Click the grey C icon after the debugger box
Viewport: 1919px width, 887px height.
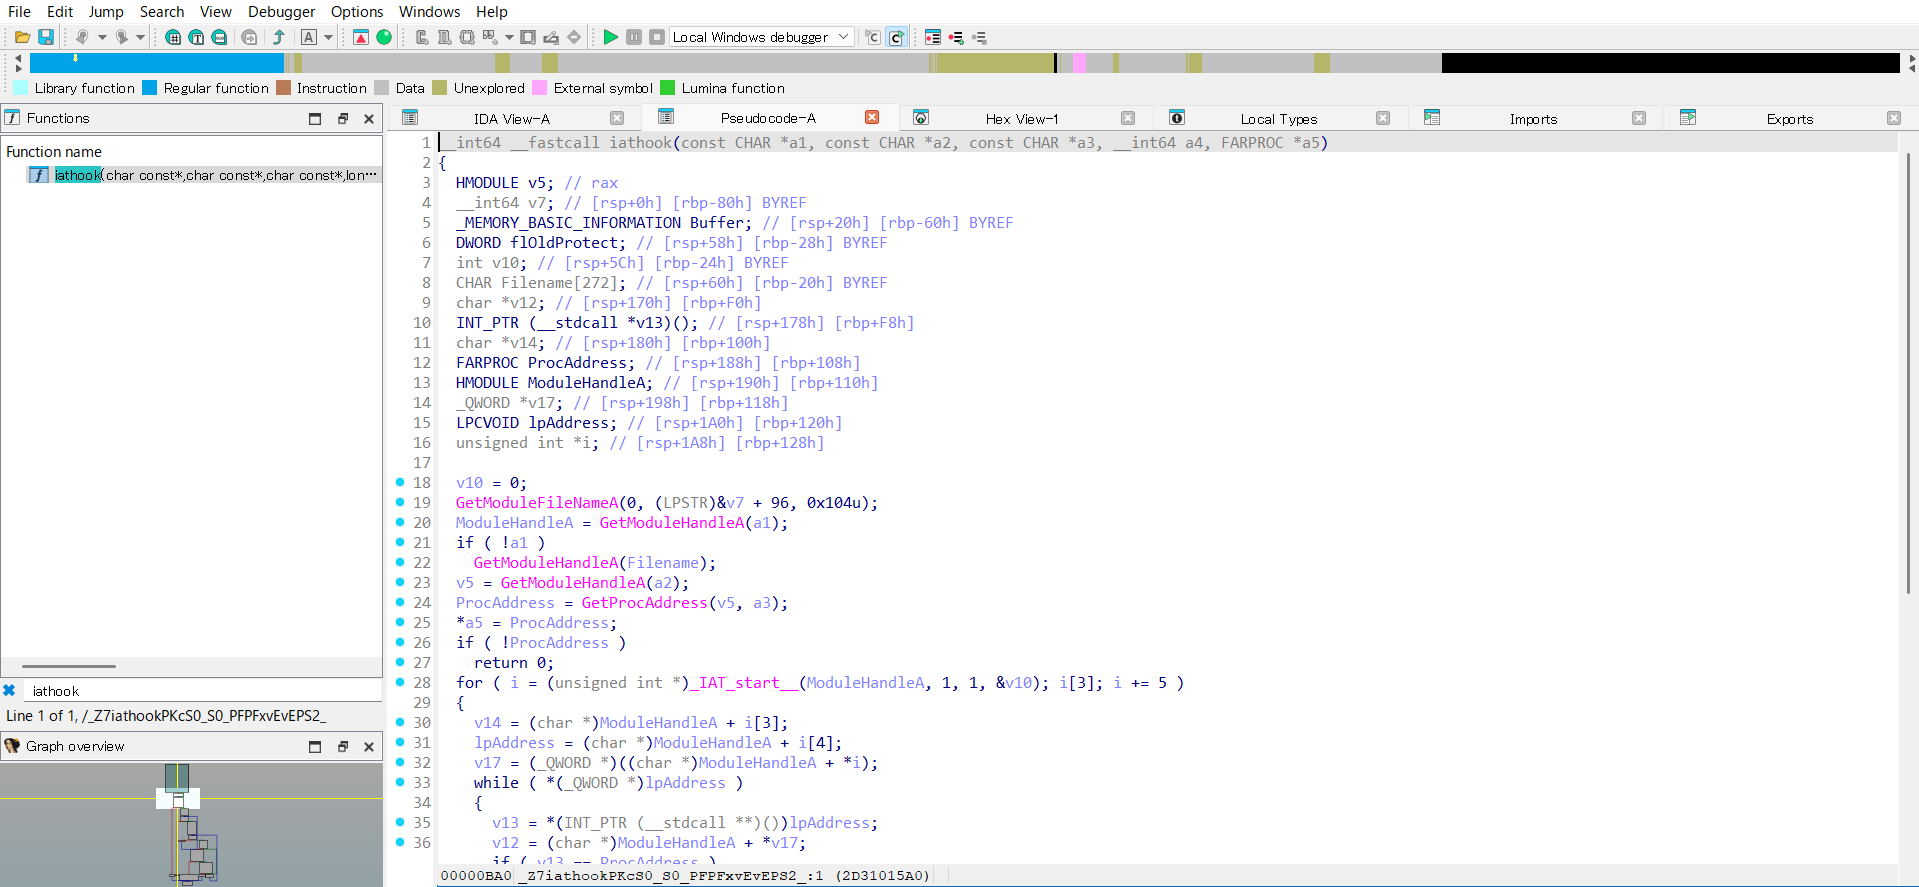pyautogui.click(x=873, y=37)
